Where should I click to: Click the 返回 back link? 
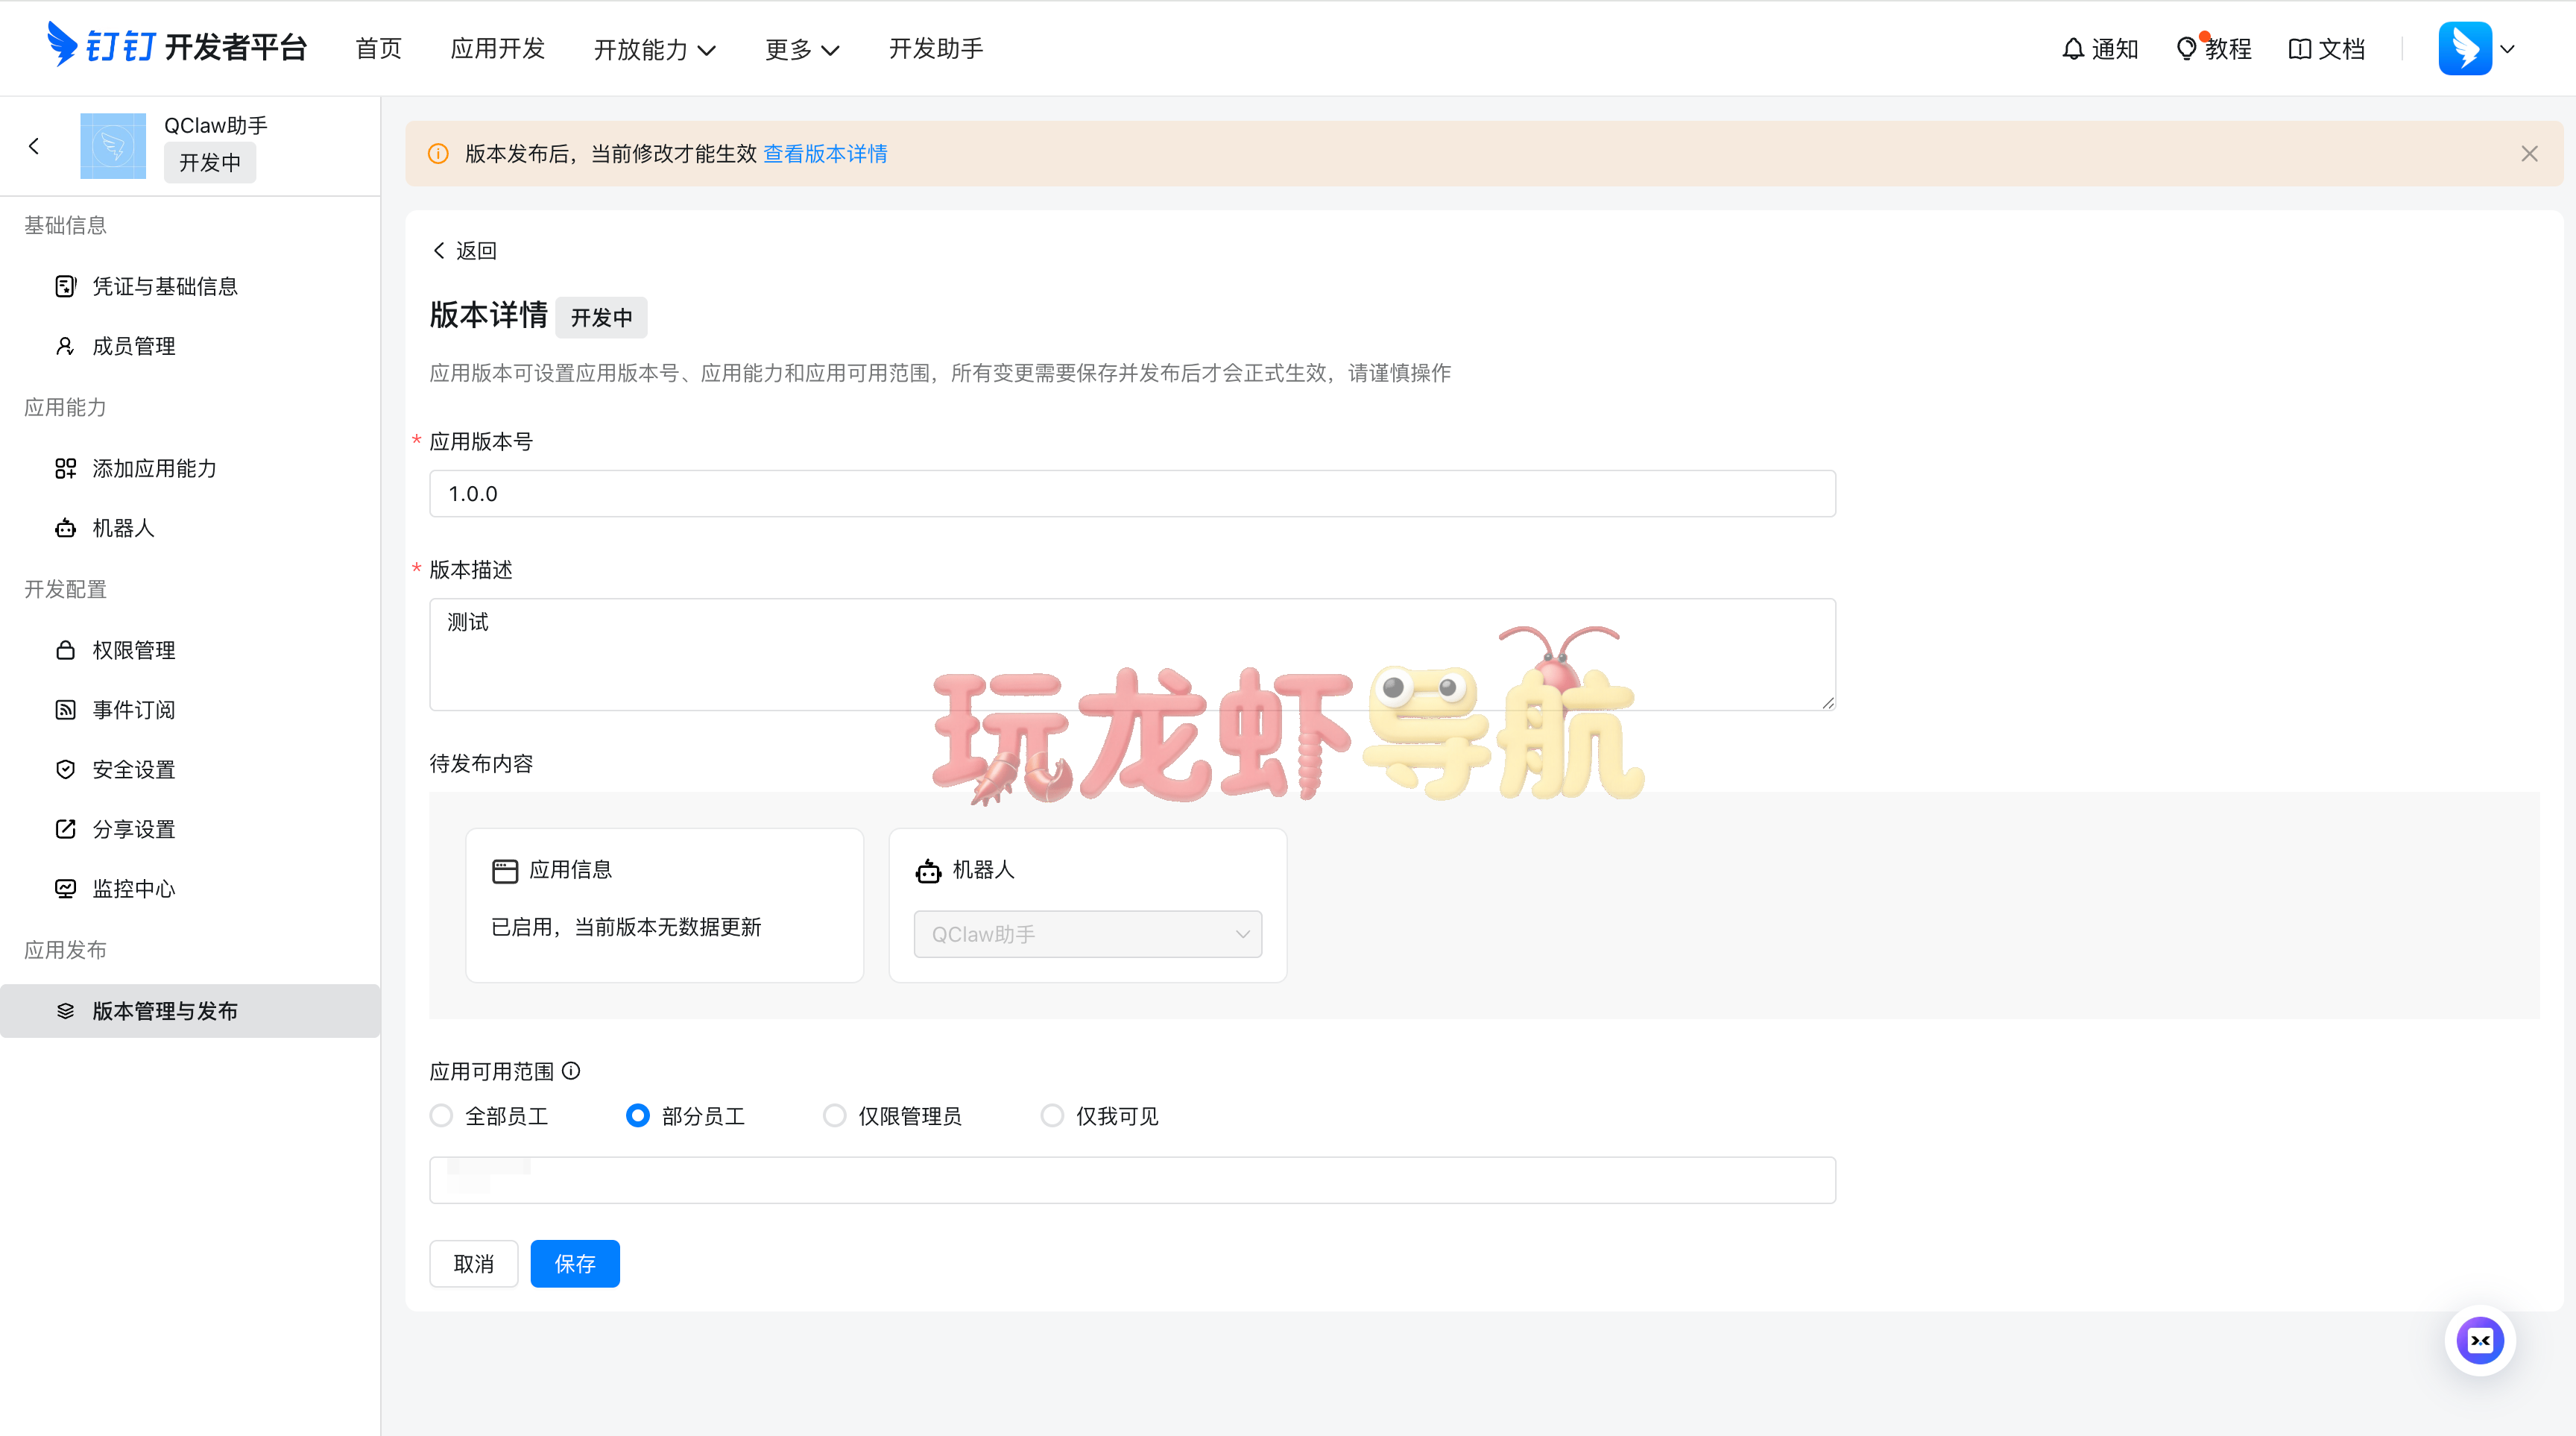click(464, 251)
